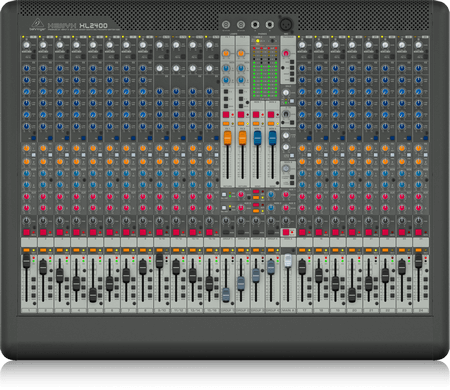The width and height of the screenshot is (450, 390).
Task: Click the white main mix fader
Action: tap(288, 261)
